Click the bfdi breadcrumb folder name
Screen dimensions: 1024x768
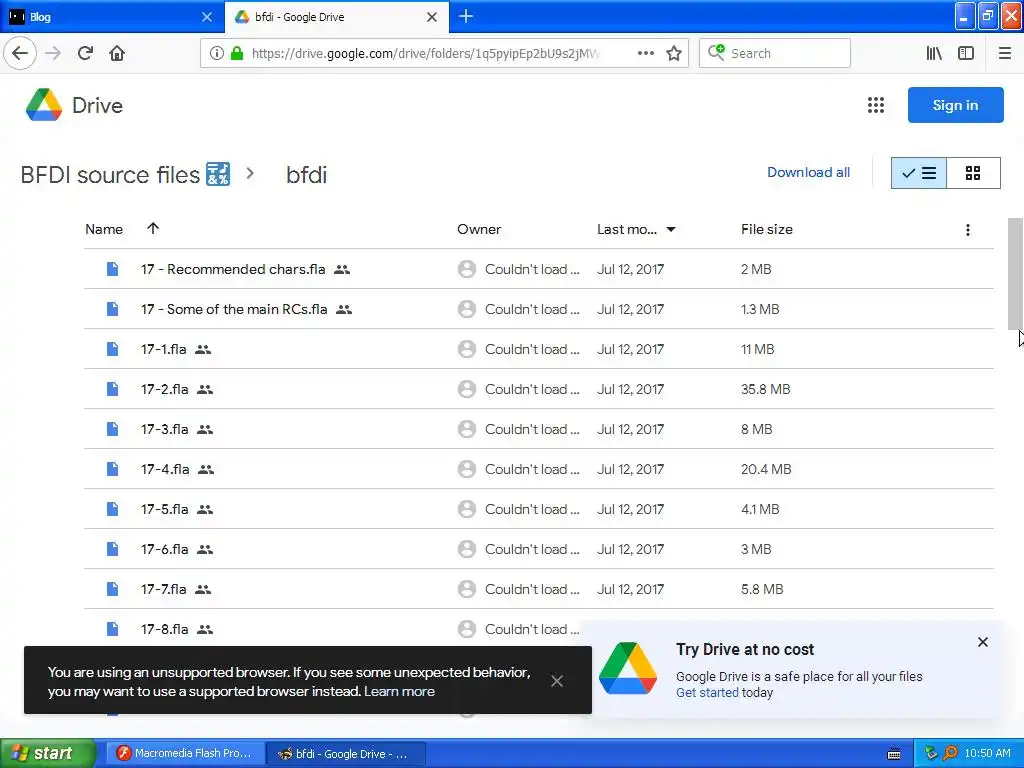pos(306,174)
